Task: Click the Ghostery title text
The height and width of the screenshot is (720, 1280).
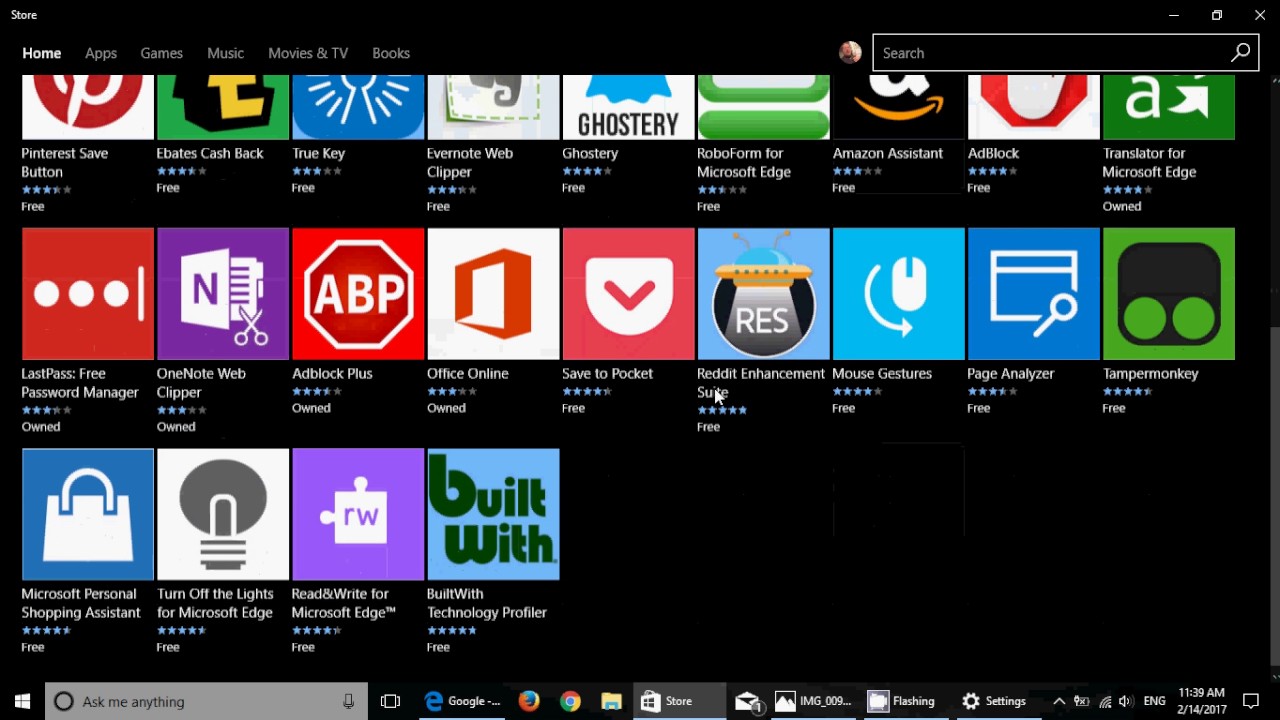Action: coord(590,153)
